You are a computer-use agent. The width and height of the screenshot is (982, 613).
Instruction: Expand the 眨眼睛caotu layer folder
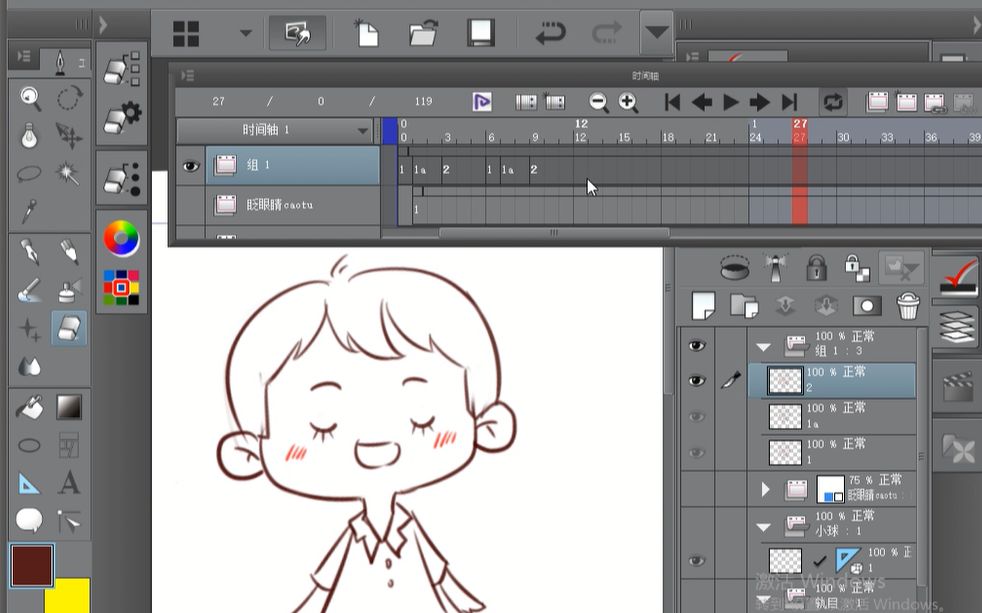(765, 489)
